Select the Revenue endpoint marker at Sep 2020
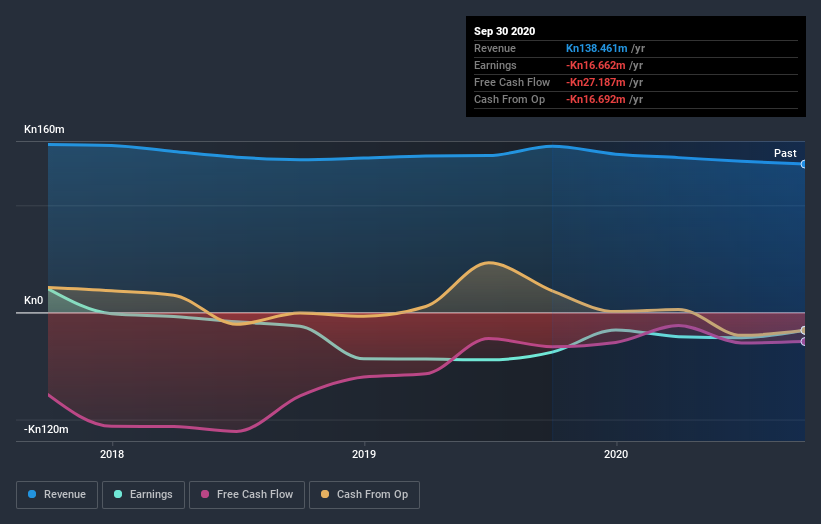This screenshot has width=821, height=524. click(804, 164)
